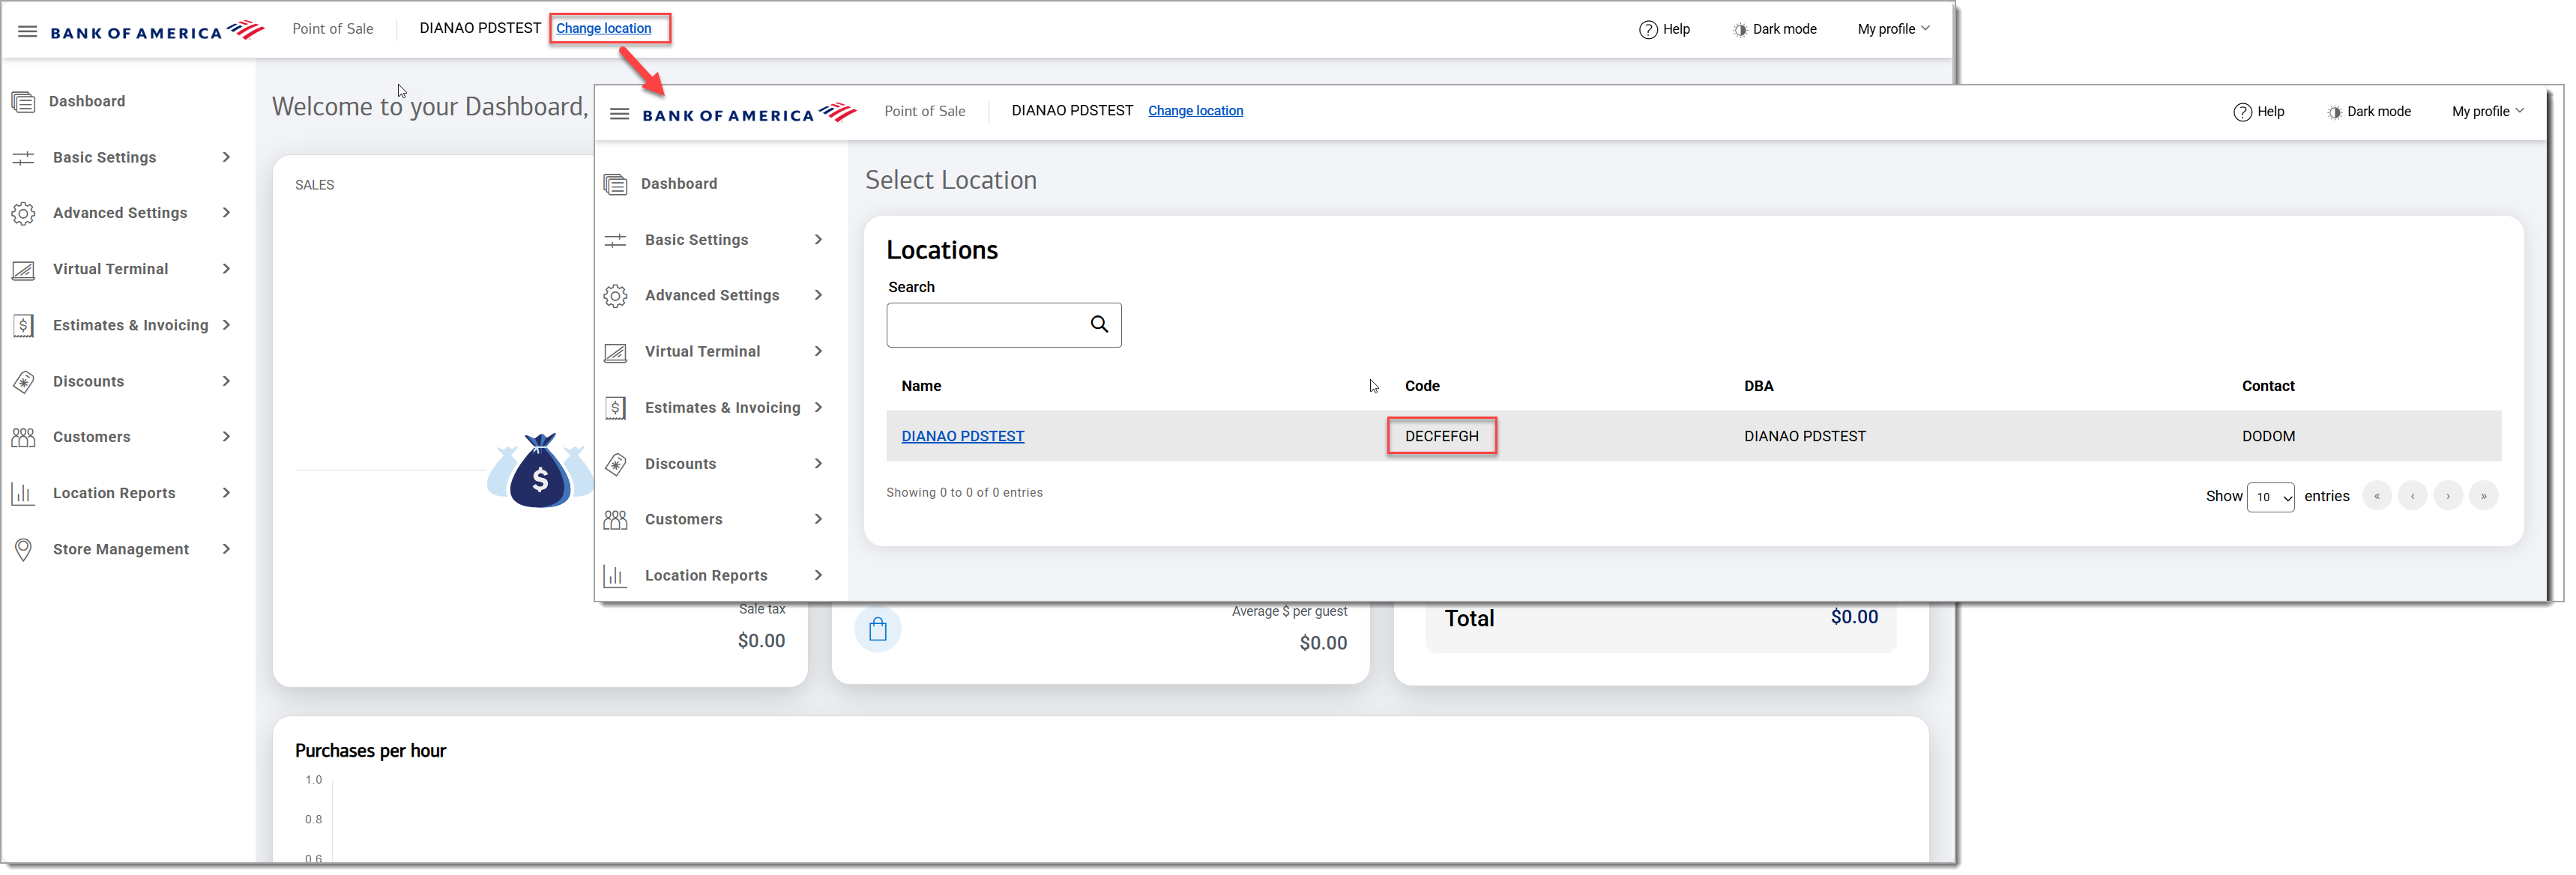Click Virtual Terminal icon in Select Location window
The width and height of the screenshot is (2576, 875).
coord(615,352)
